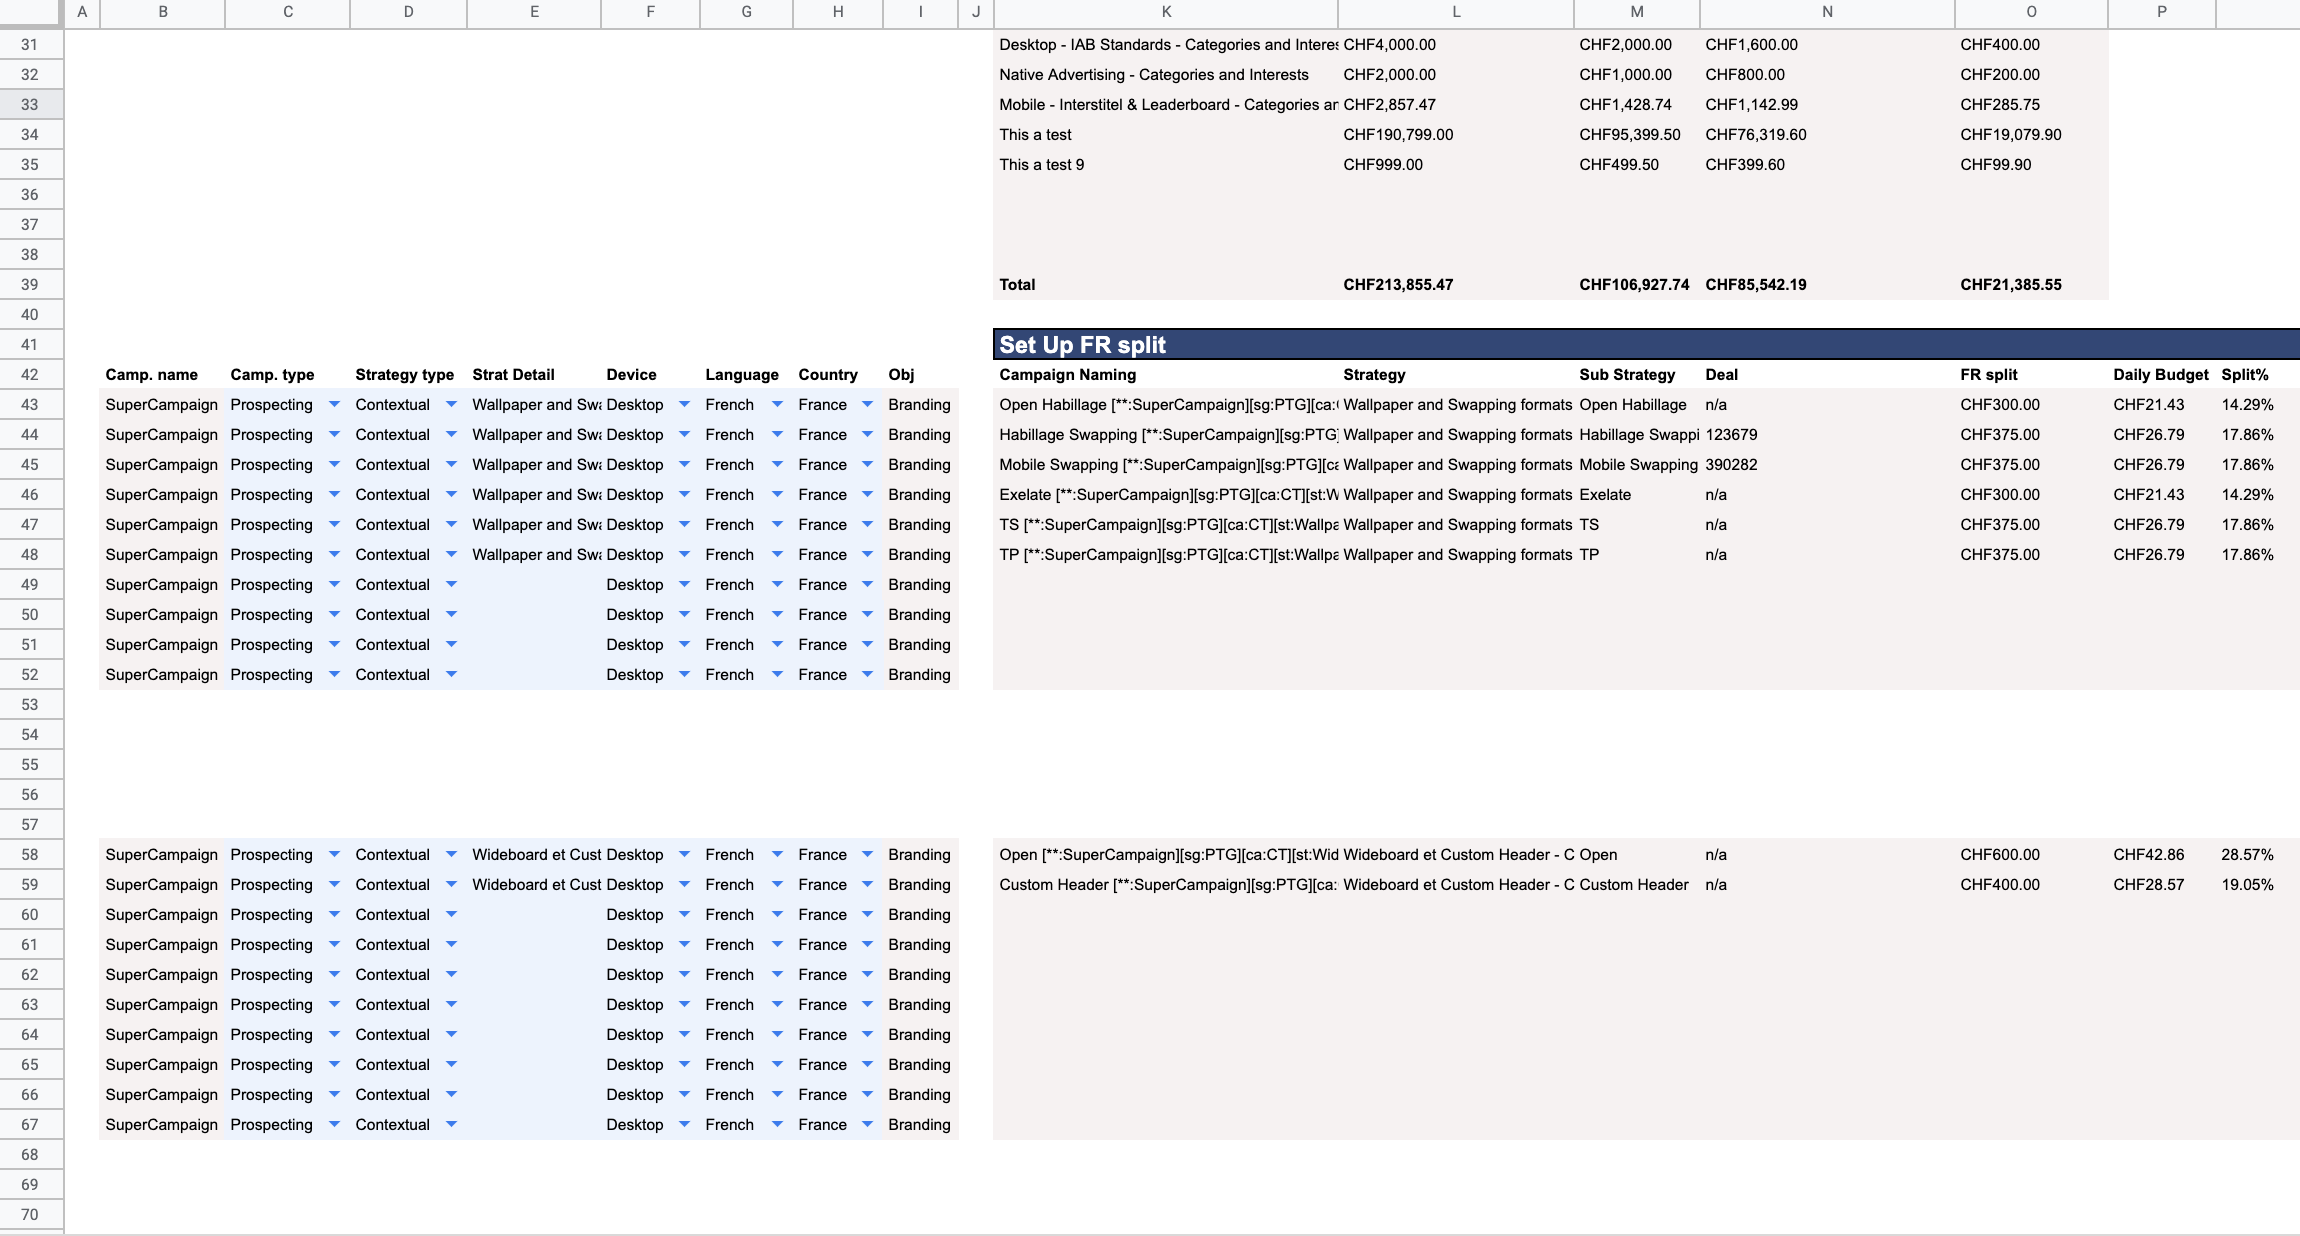Select row 33 header
2300x1236 pixels.
31,105
